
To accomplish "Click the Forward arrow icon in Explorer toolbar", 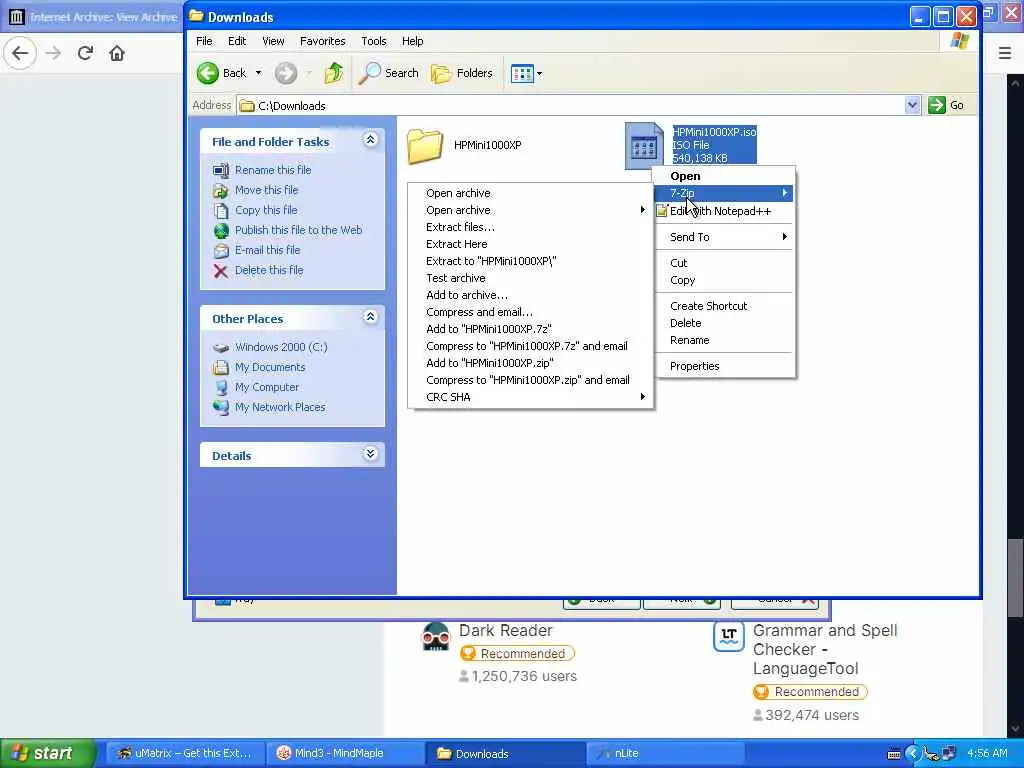I will [x=285, y=73].
